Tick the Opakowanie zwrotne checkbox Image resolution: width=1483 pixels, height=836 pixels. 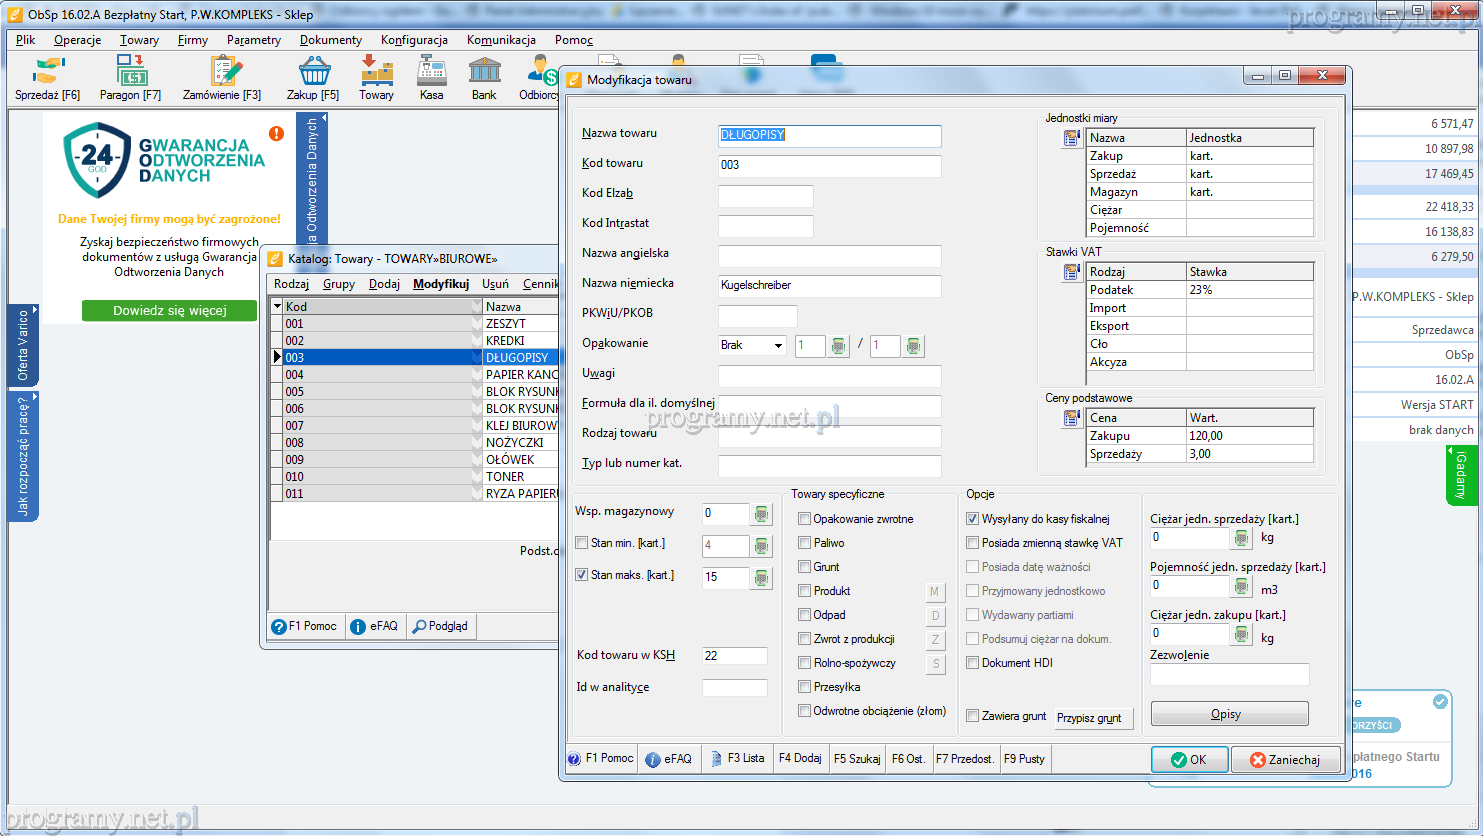coord(804,519)
